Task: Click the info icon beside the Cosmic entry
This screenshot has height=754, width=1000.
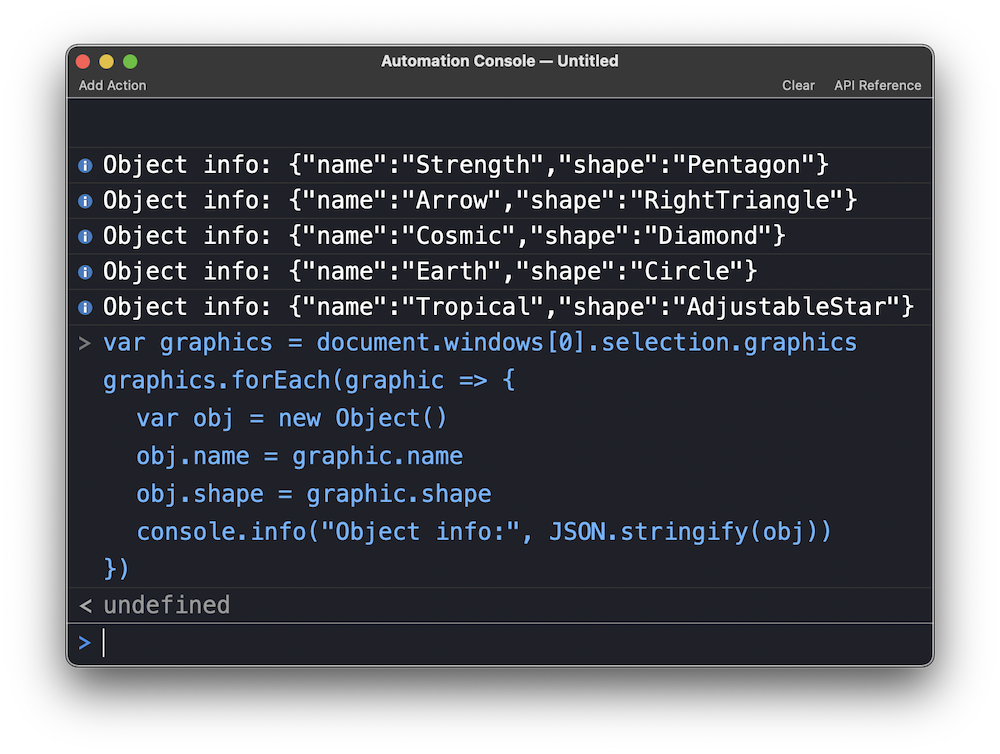Action: [x=85, y=236]
